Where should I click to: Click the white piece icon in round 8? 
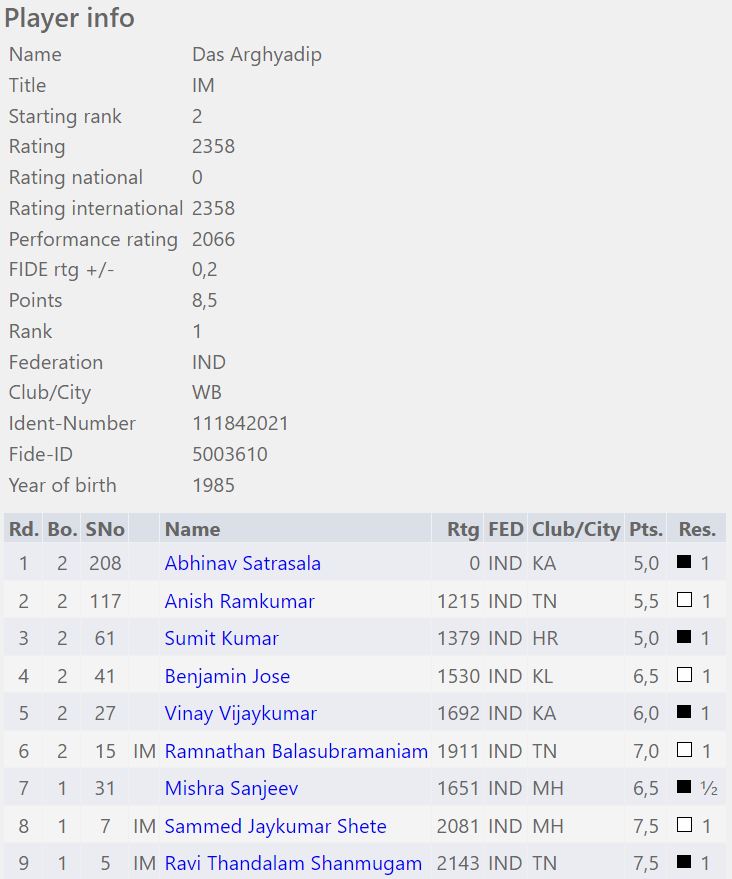click(x=684, y=824)
